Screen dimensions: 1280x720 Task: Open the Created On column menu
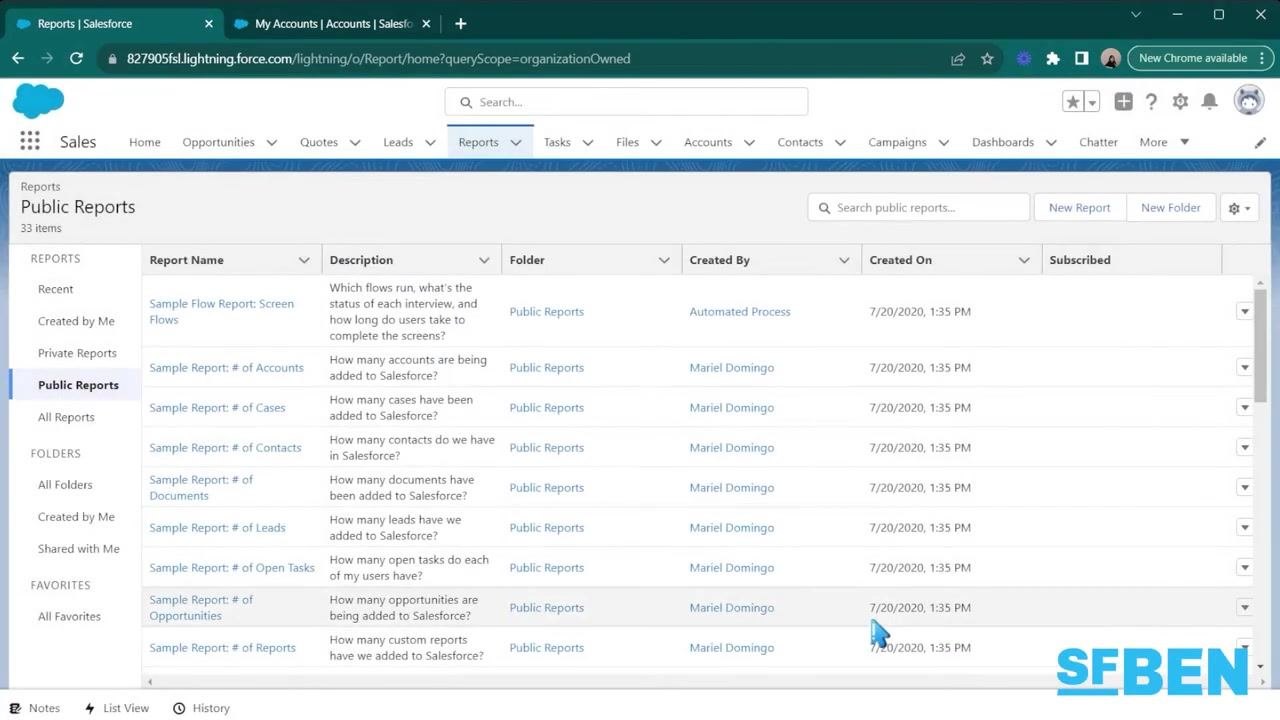(x=1024, y=260)
